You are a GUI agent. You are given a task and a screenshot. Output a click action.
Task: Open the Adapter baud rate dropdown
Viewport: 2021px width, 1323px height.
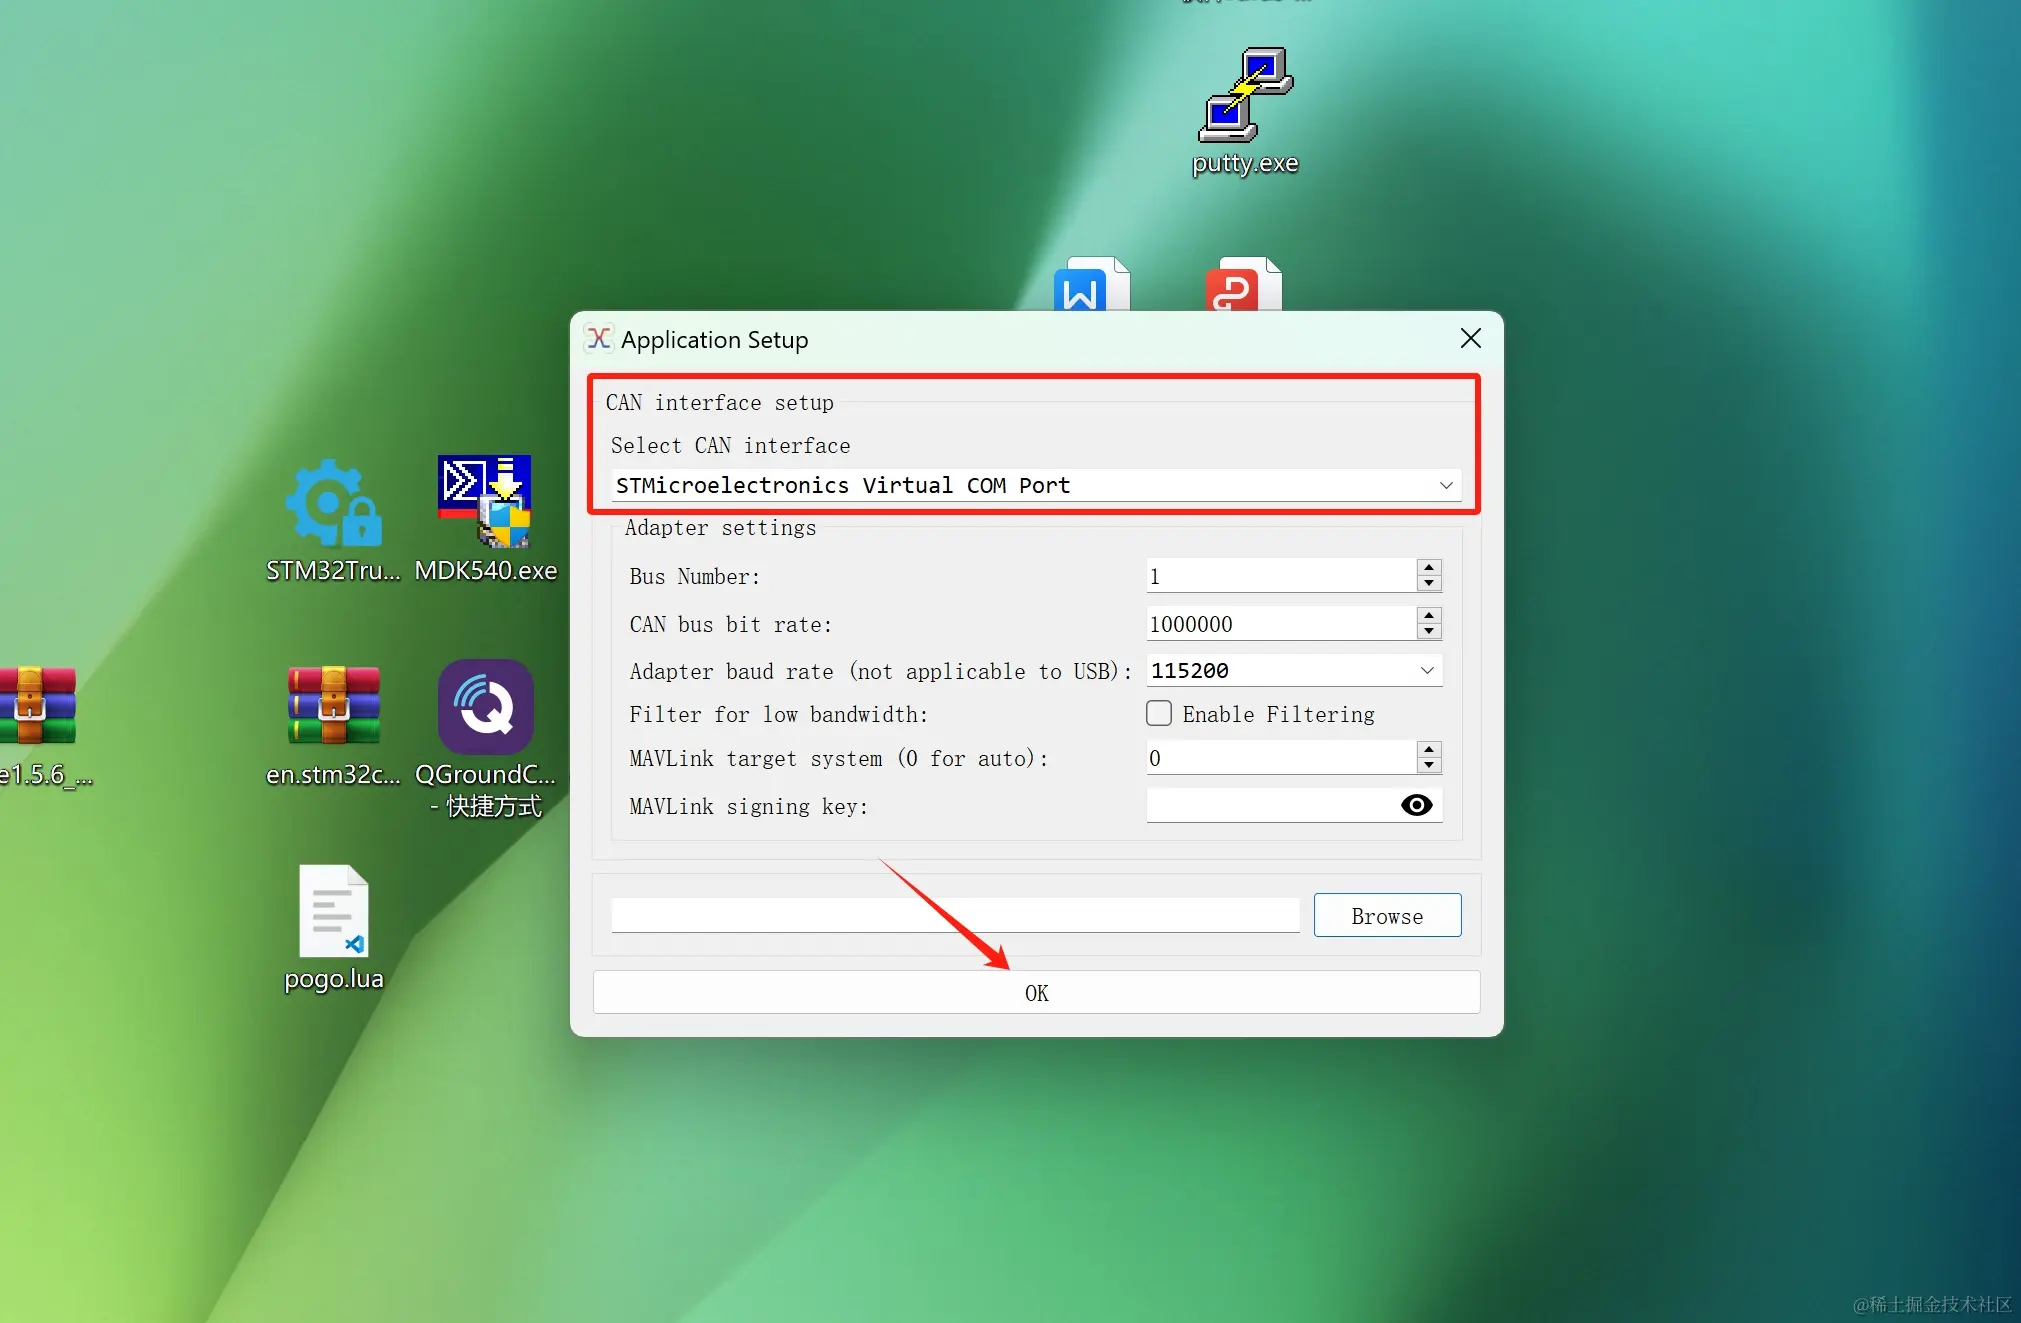click(x=1427, y=671)
